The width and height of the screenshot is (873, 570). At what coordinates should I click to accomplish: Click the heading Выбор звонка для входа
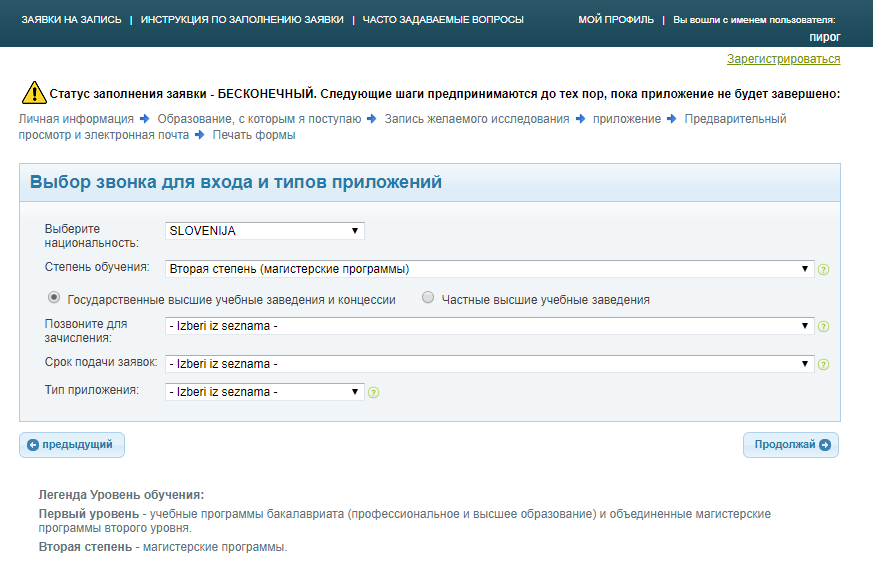pyautogui.click(x=236, y=182)
